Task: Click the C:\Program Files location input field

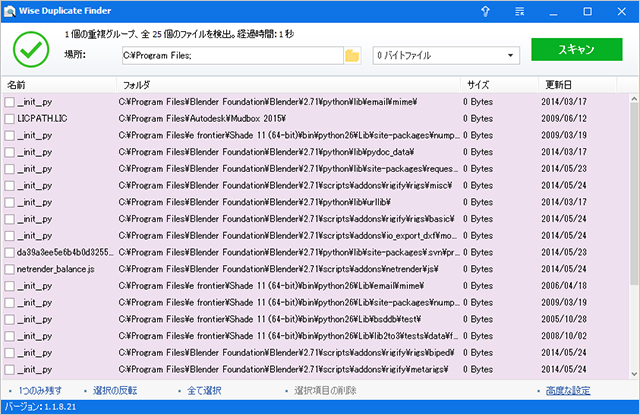Action: click(x=233, y=55)
